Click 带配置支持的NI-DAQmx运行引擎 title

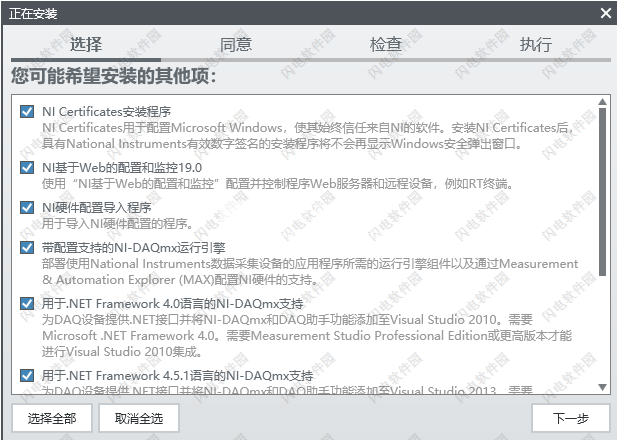tap(134, 248)
